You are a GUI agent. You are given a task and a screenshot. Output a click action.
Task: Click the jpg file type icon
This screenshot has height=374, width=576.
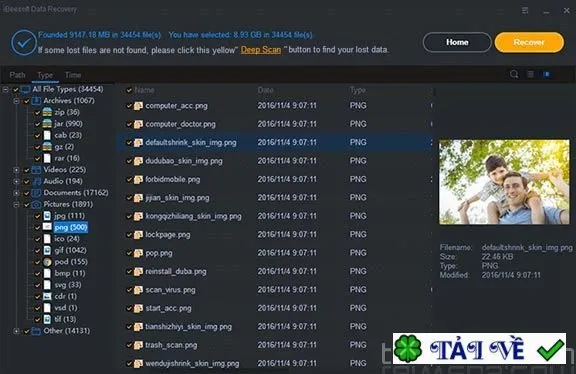[x=47, y=216]
